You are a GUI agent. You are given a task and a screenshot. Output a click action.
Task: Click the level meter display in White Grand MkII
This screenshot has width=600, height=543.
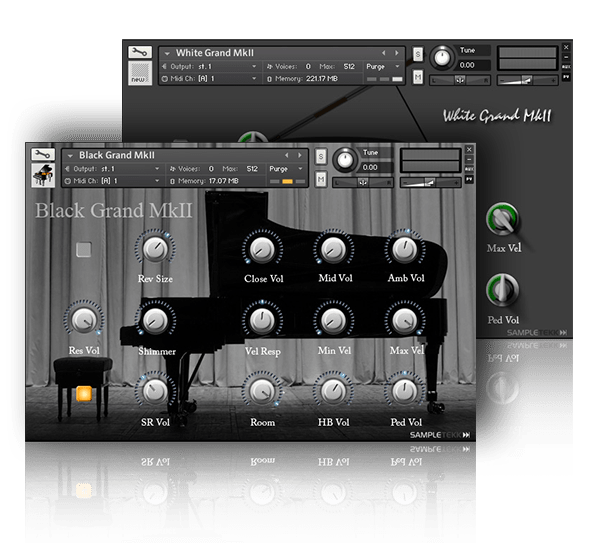tap(527, 59)
